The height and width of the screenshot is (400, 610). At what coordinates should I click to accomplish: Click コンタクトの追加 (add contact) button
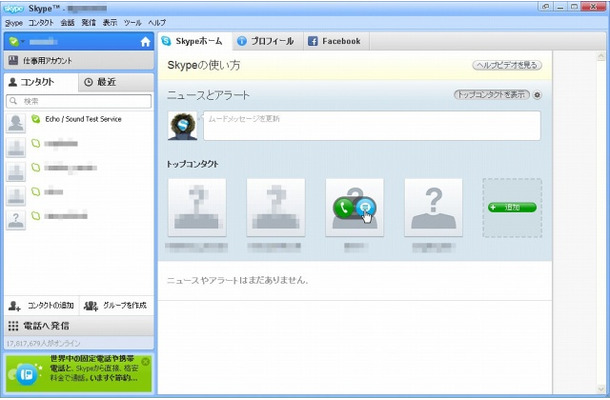coord(42,306)
